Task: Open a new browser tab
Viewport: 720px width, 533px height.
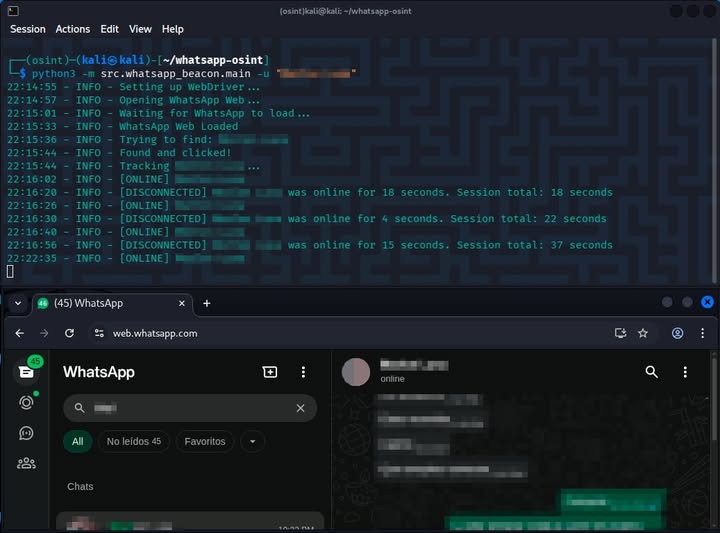Action: tap(207, 303)
